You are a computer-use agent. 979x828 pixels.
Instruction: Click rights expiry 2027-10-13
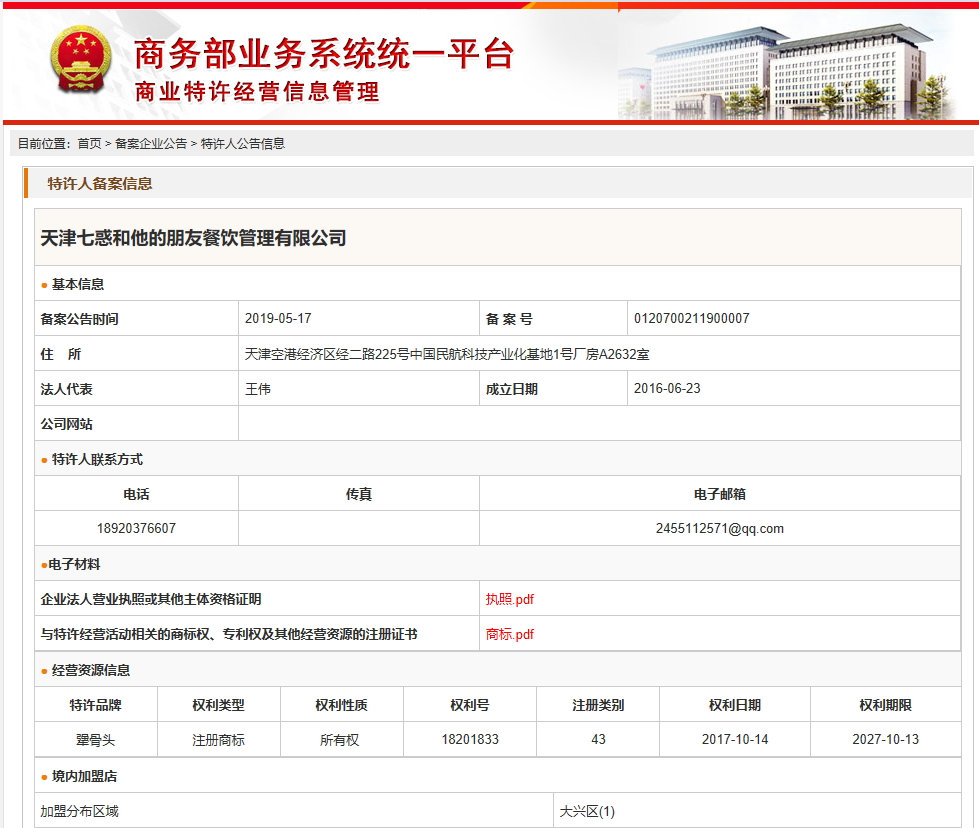point(885,739)
